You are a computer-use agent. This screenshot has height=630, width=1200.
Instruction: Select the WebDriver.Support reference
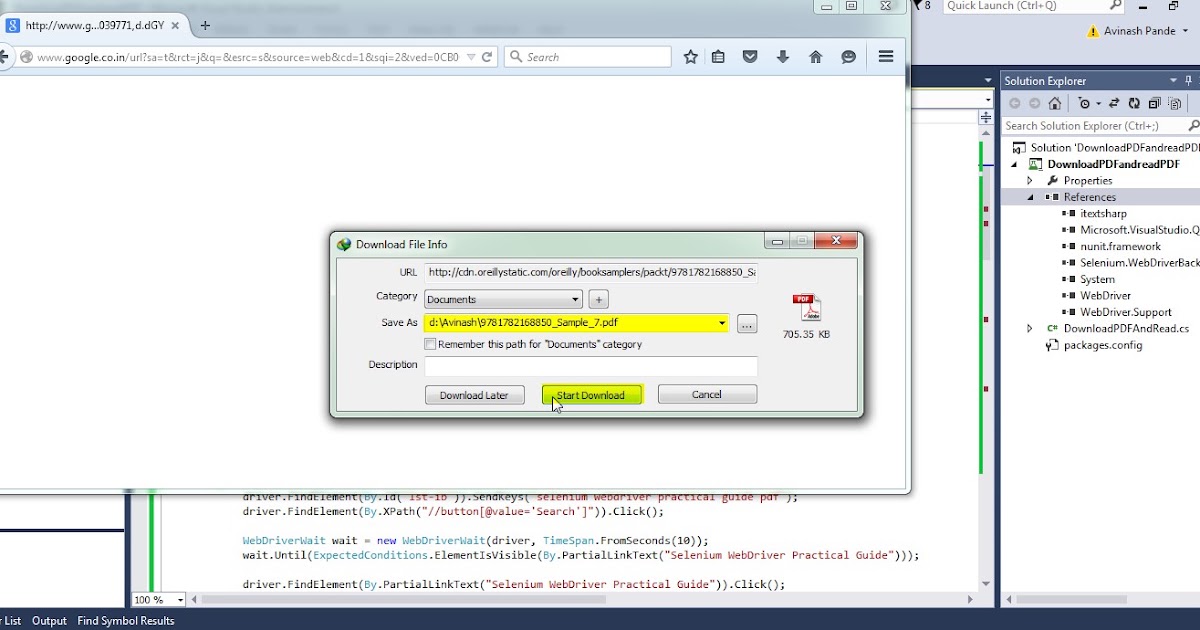(1126, 312)
